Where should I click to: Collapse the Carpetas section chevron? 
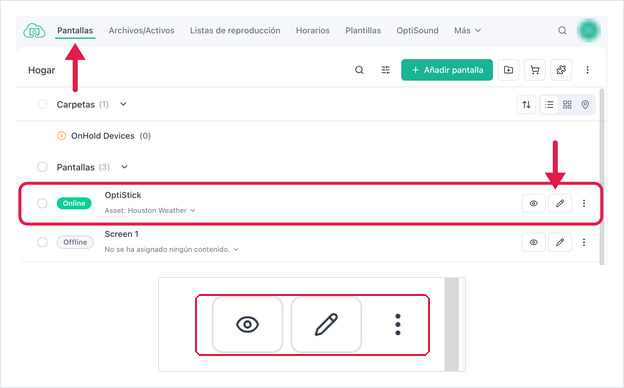(x=123, y=104)
